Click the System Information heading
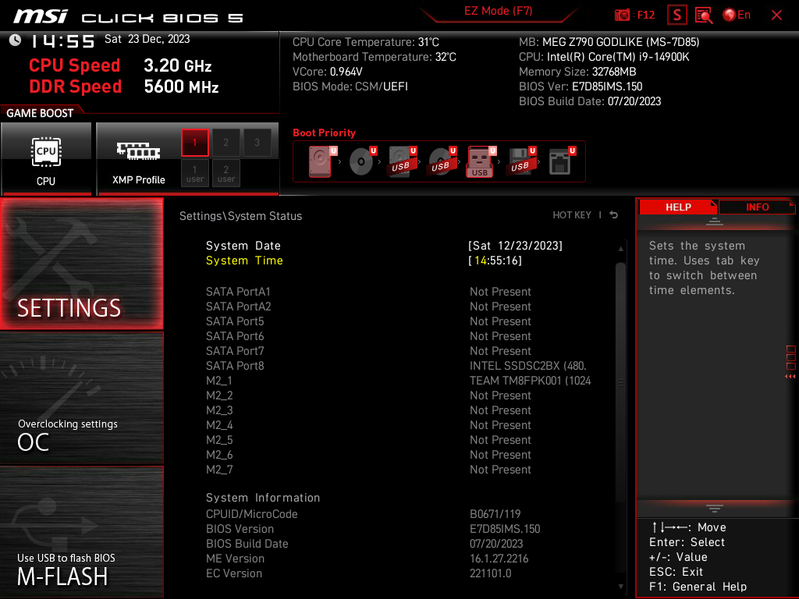799x599 pixels. (x=263, y=498)
